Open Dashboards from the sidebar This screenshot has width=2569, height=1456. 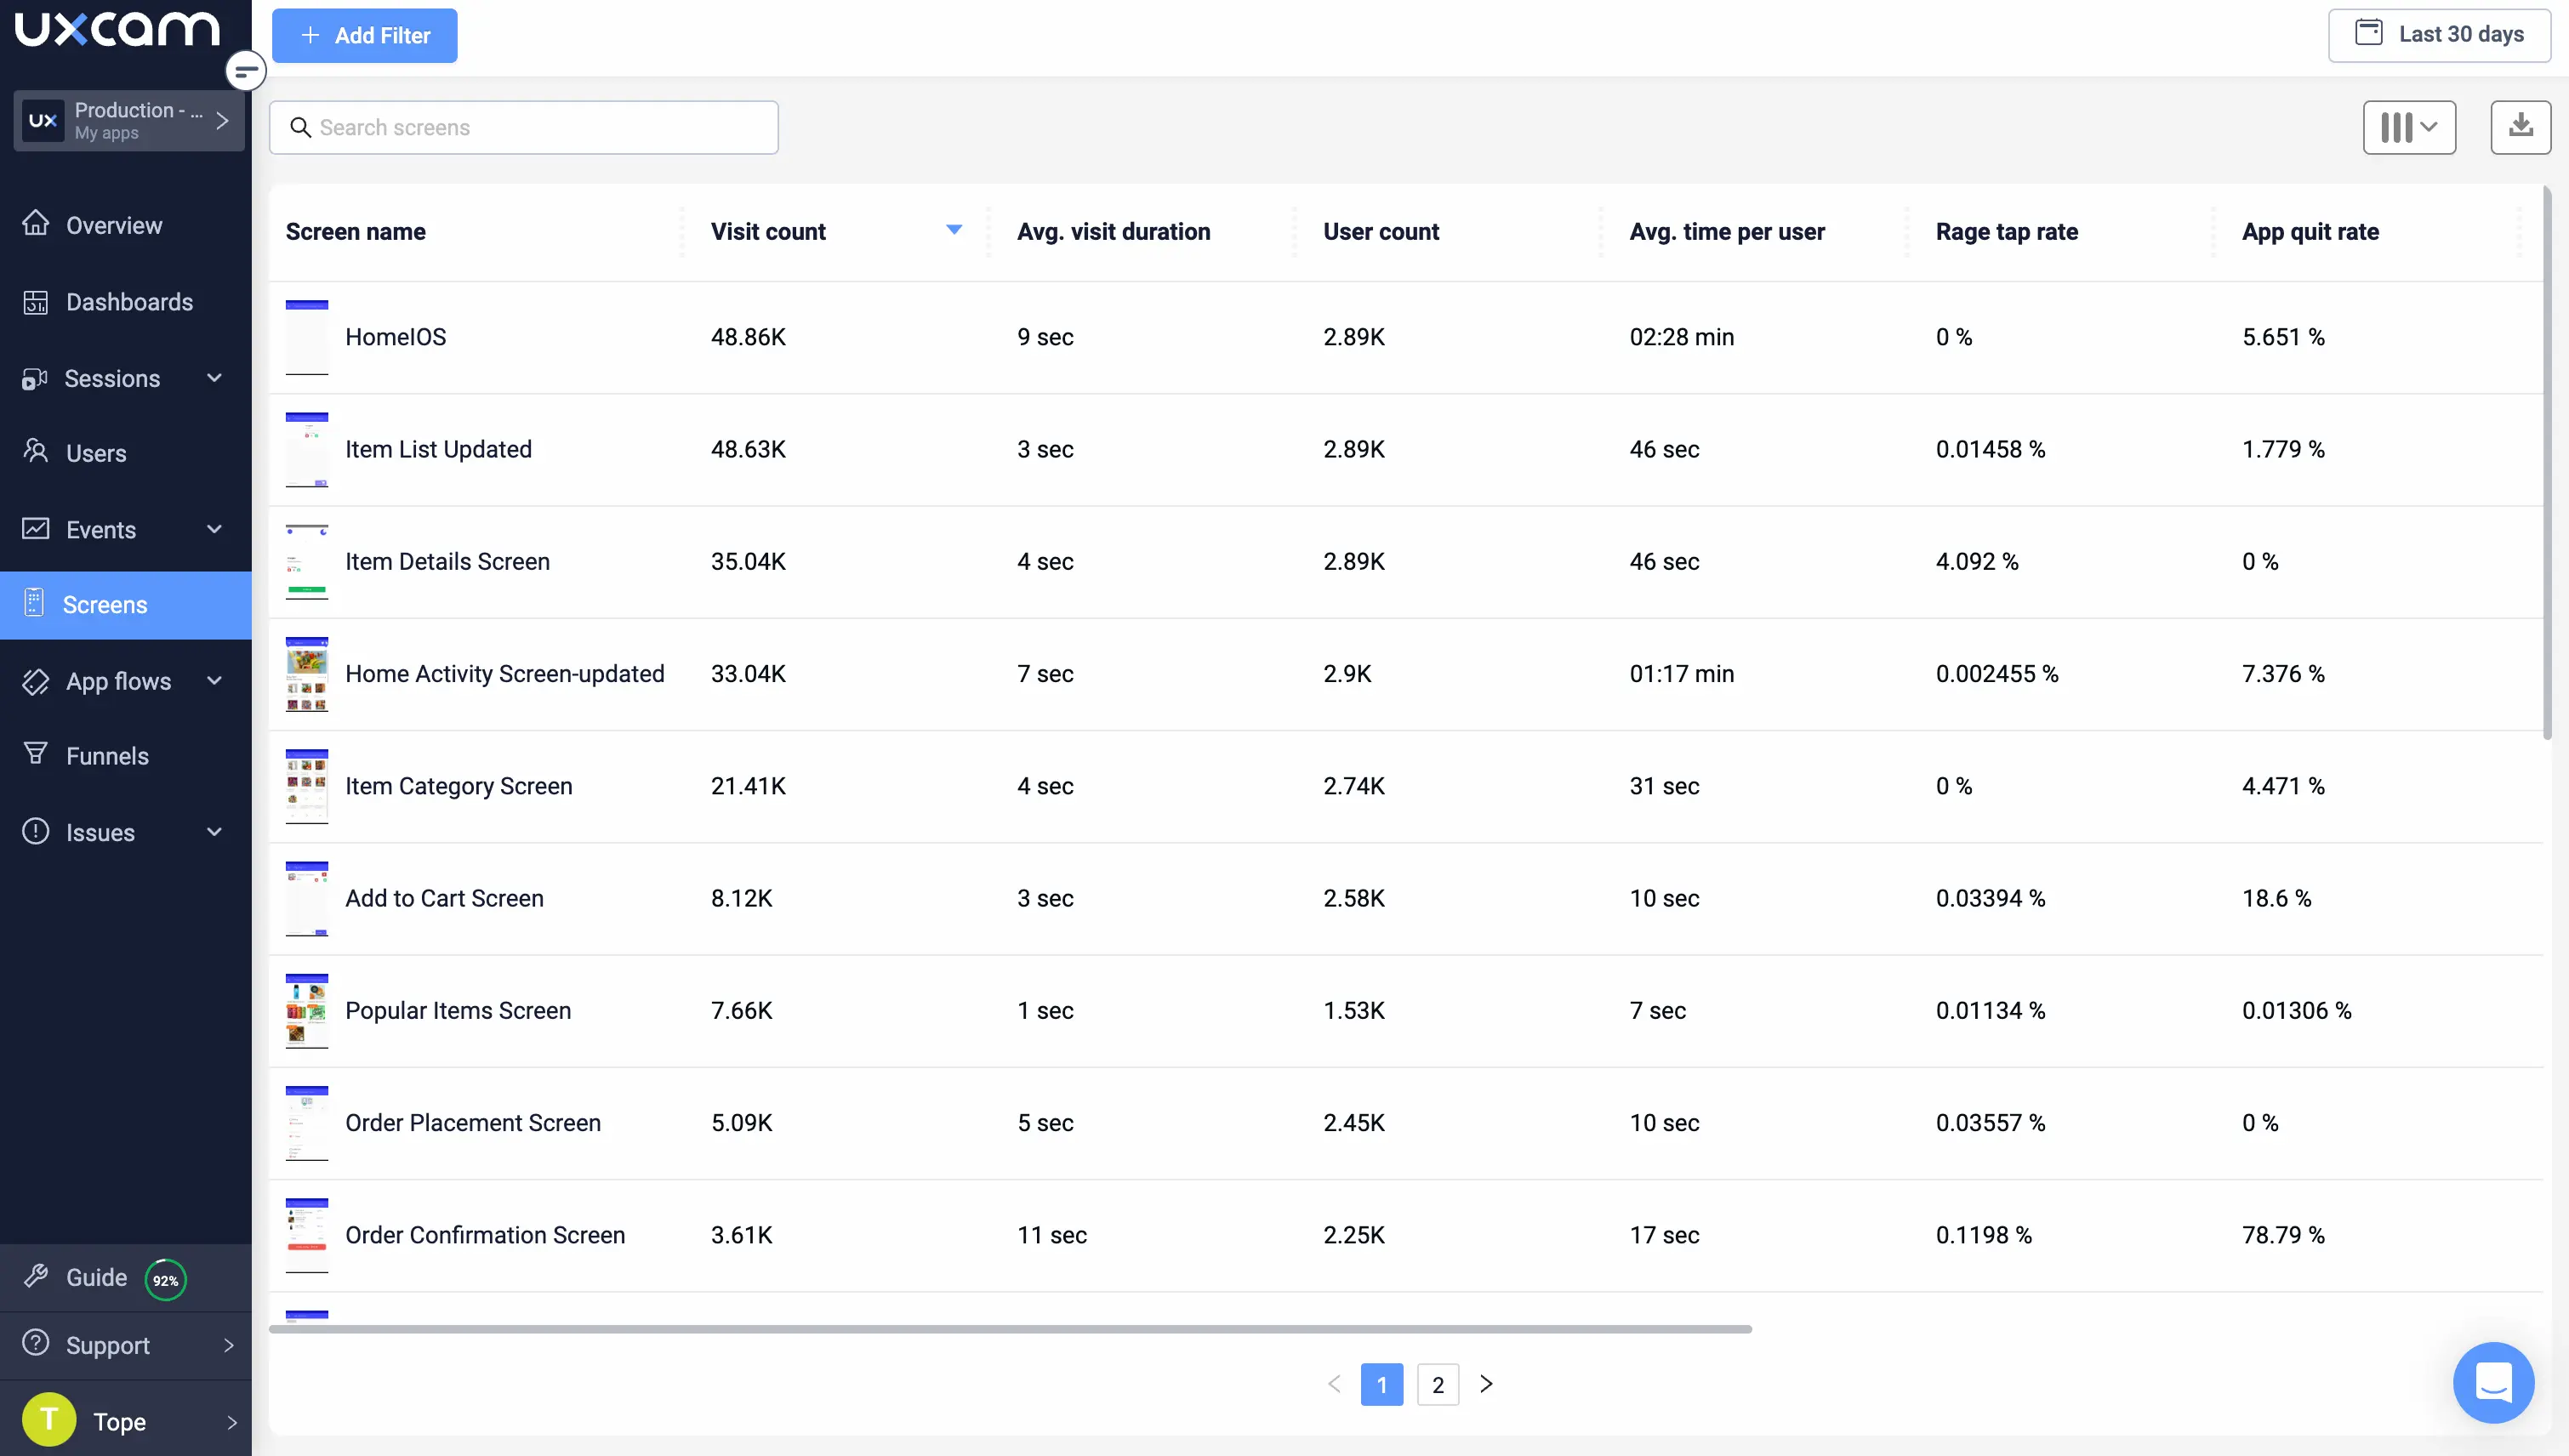[x=128, y=302]
